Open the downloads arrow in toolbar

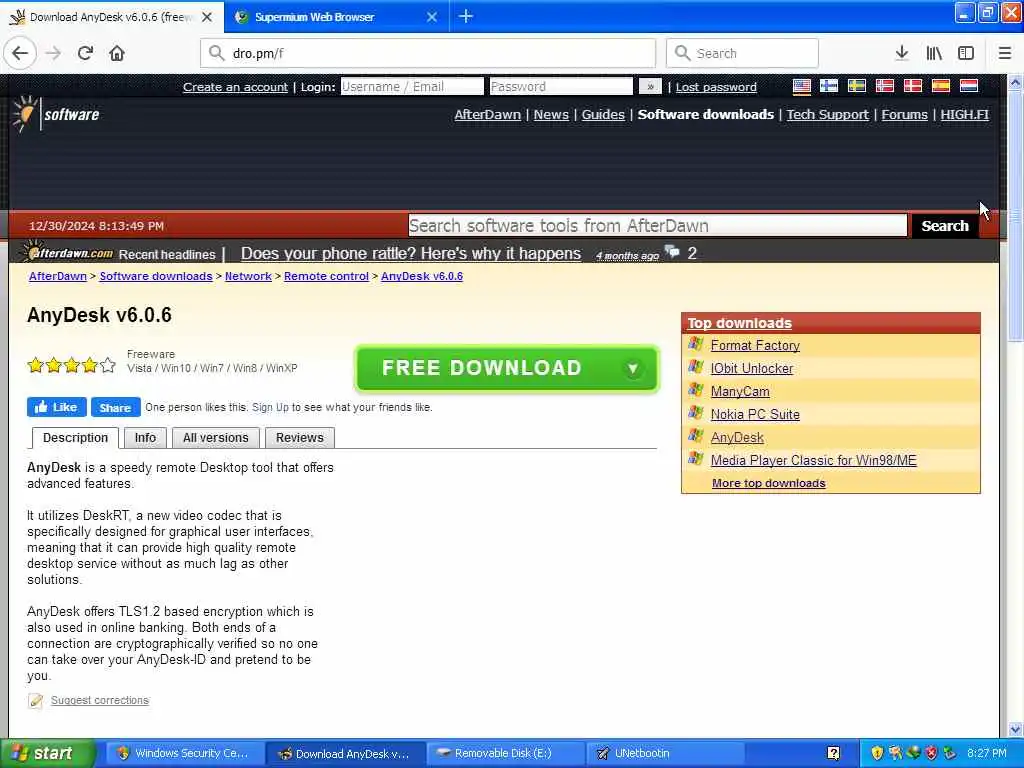coord(901,53)
